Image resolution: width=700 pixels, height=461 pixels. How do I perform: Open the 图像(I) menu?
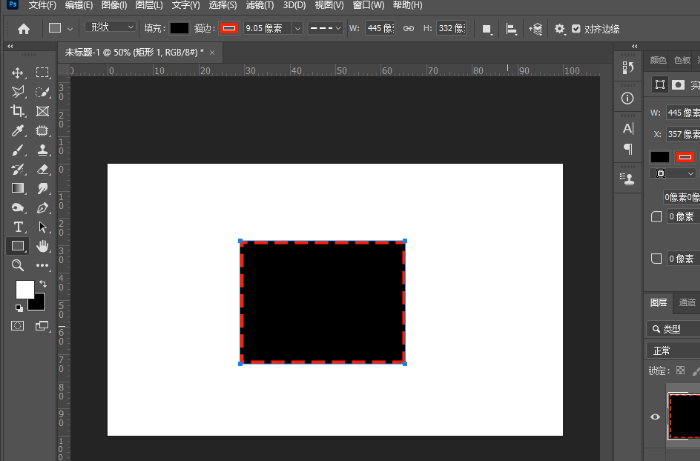(x=114, y=5)
